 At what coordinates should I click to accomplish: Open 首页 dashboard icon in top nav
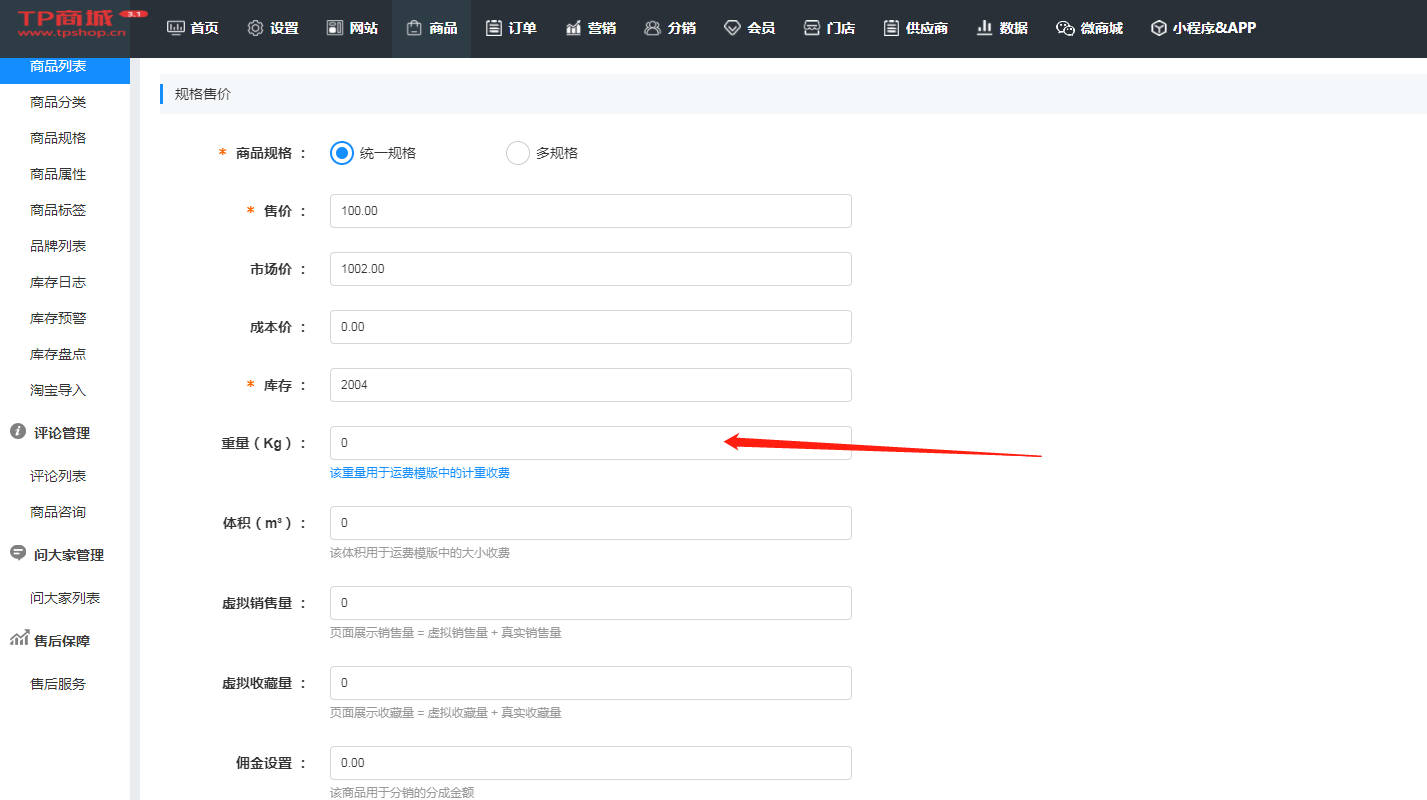click(x=176, y=28)
